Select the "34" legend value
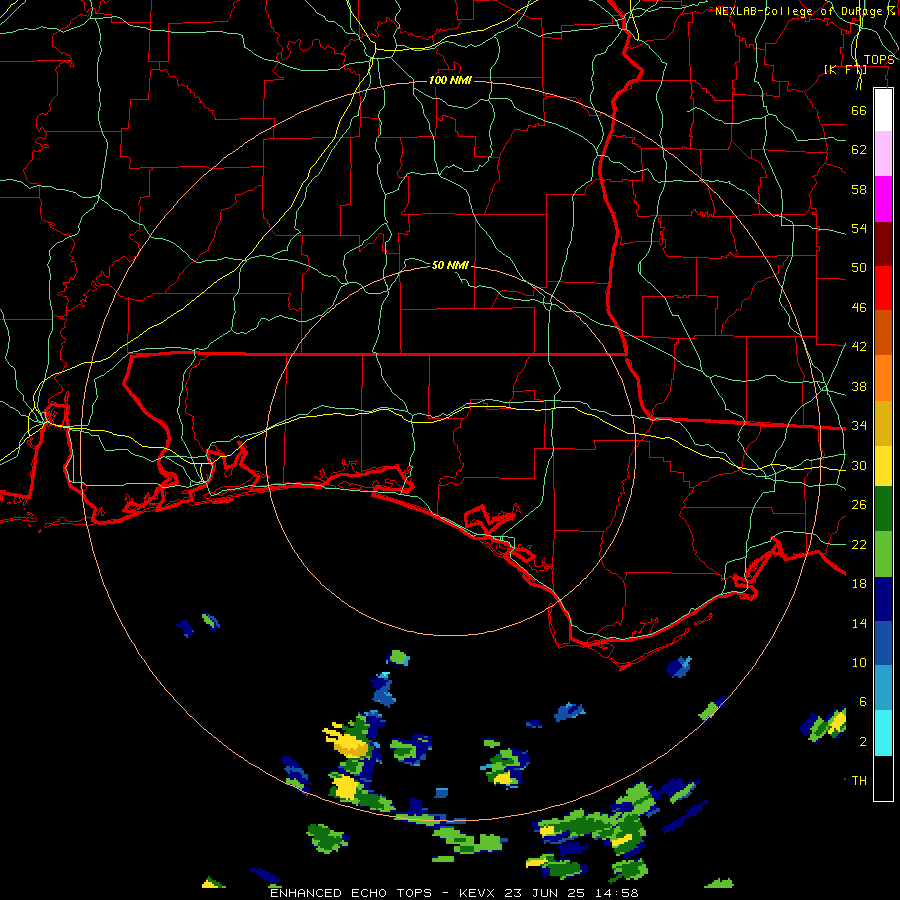 coord(859,425)
